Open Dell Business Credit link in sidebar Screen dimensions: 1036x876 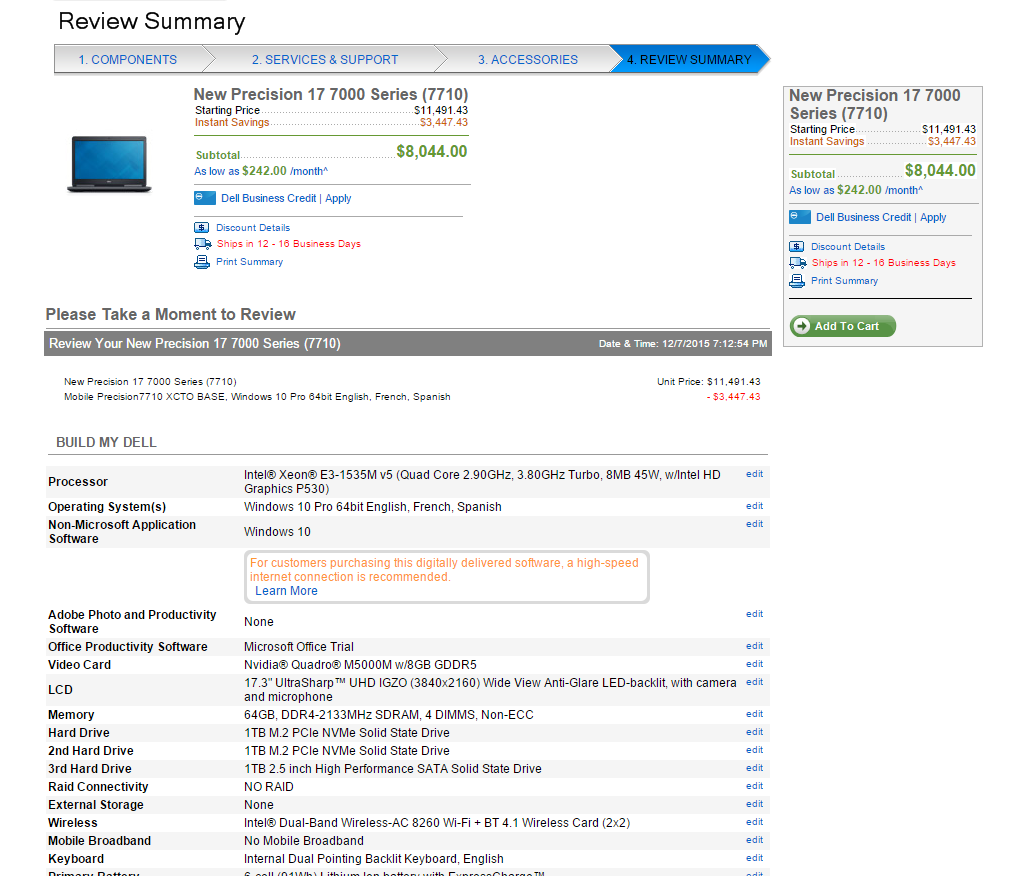[x=864, y=217]
